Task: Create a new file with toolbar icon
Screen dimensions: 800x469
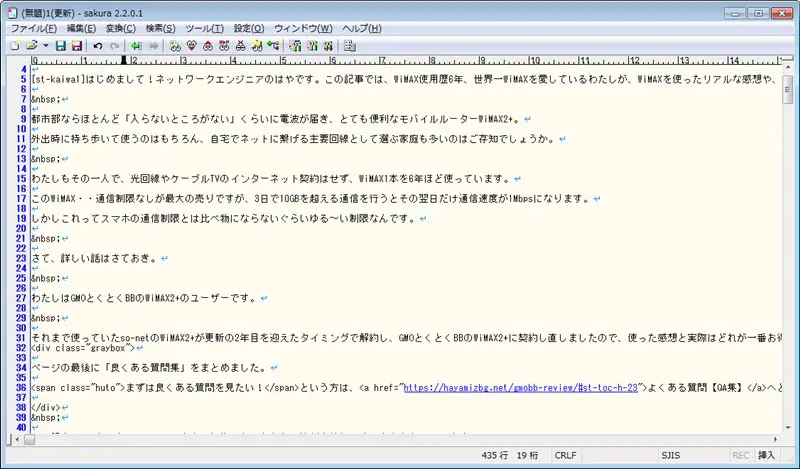Action: (x=14, y=45)
